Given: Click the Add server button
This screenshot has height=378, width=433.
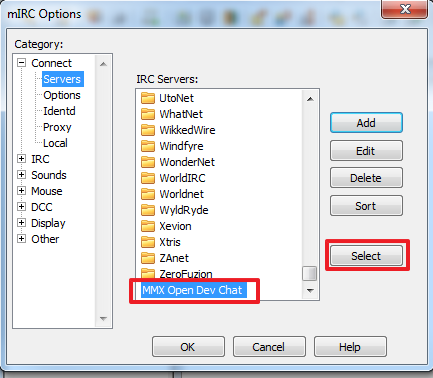Looking at the screenshot, I should click(366, 123).
